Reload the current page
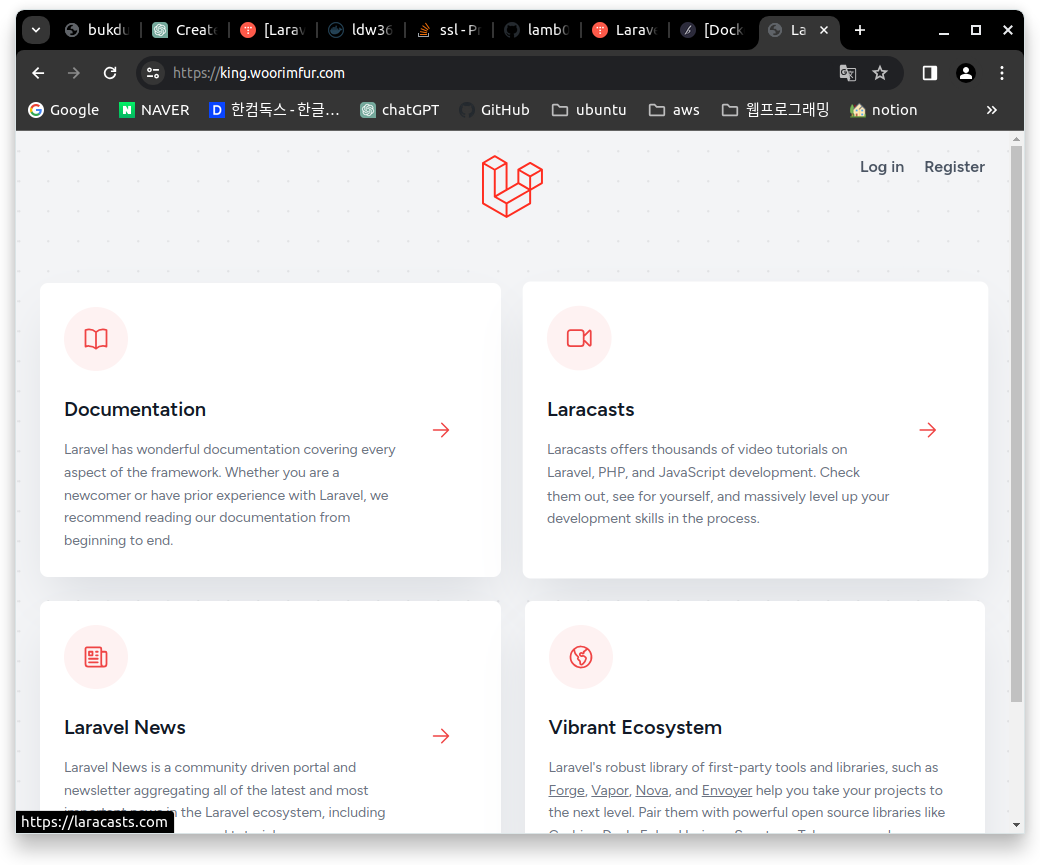The height and width of the screenshot is (865, 1040). [x=110, y=73]
